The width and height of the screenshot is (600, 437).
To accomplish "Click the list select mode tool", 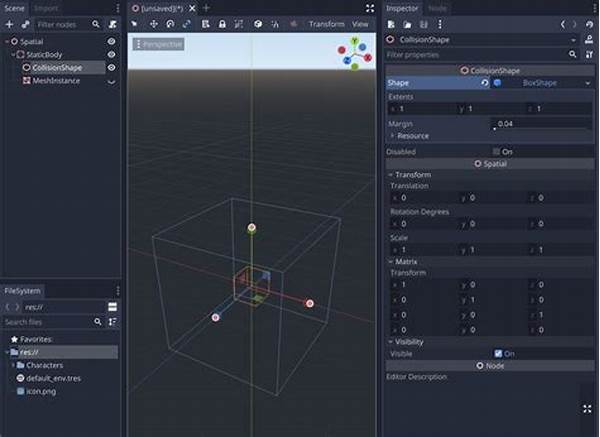I will (205, 24).
